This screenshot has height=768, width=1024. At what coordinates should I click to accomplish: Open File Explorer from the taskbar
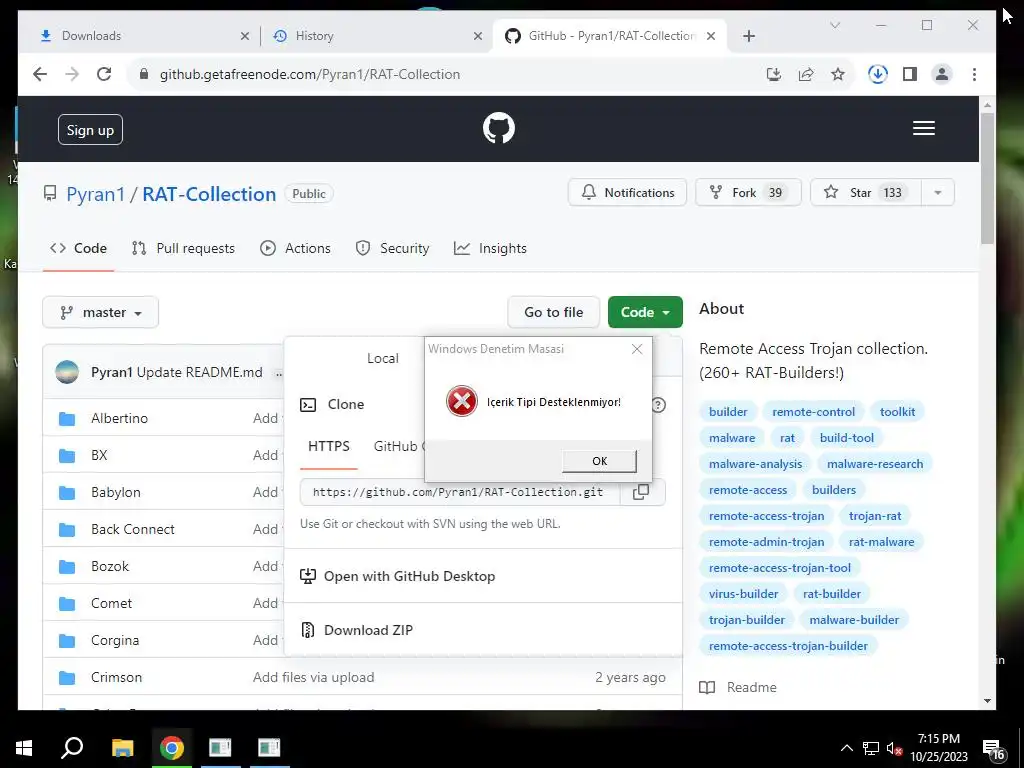tap(122, 748)
